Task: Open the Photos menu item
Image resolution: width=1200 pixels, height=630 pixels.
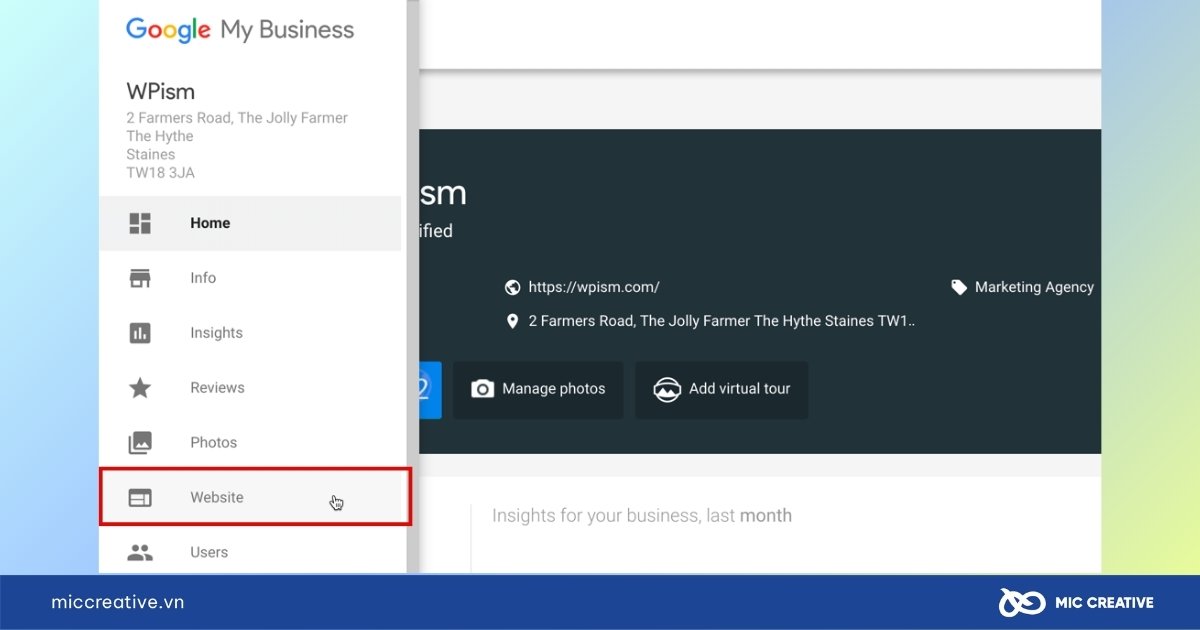Action: point(250,442)
